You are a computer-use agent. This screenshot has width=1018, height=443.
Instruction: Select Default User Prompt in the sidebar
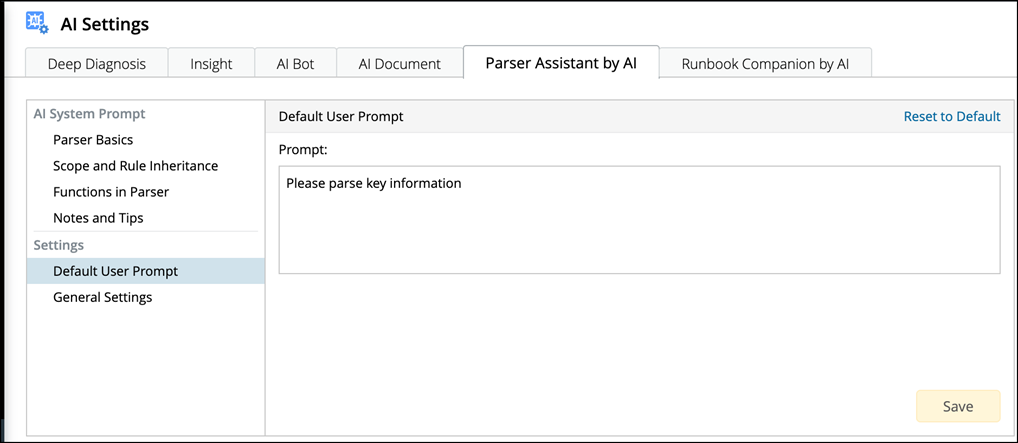point(115,271)
